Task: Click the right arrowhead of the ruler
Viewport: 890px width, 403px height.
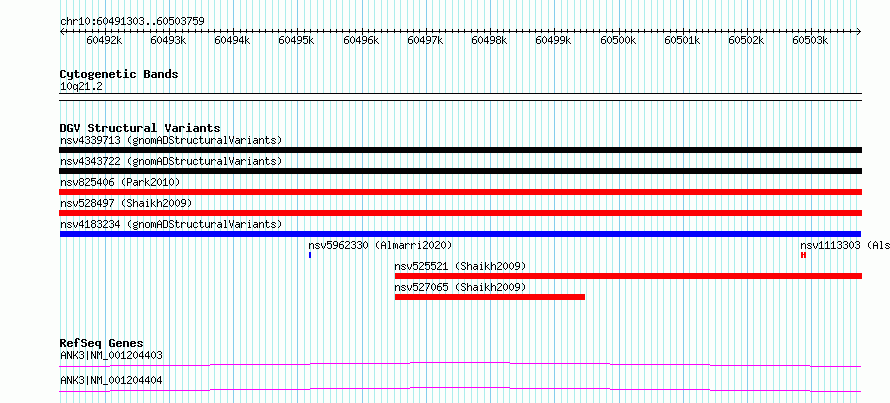Action: click(x=859, y=31)
